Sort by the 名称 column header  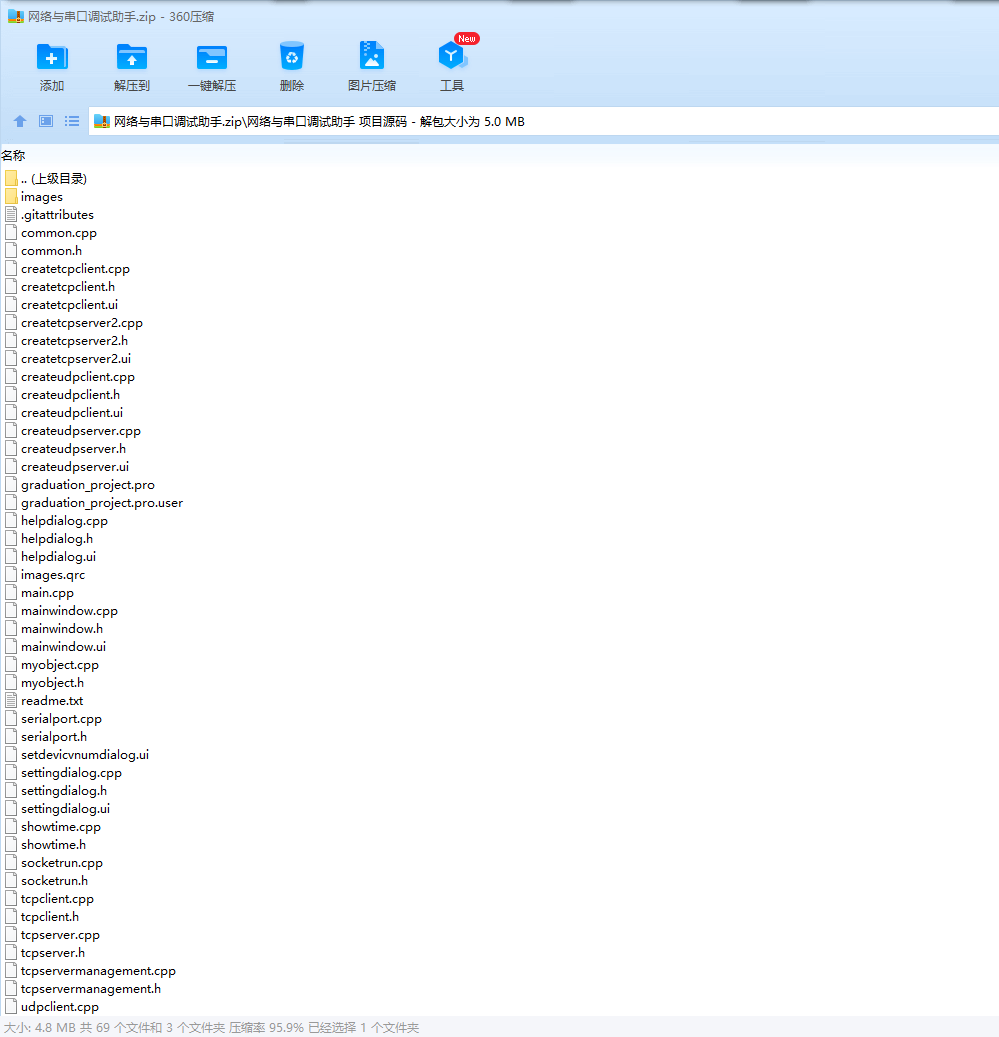point(13,156)
